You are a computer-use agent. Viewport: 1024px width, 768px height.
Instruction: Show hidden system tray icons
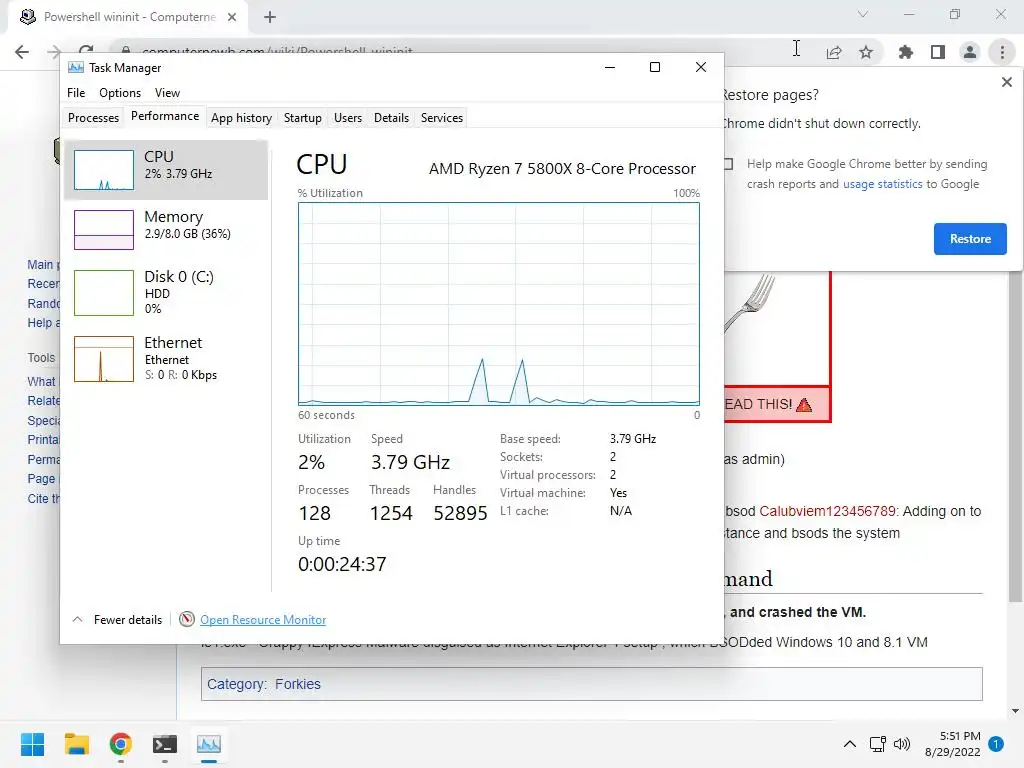(x=850, y=744)
